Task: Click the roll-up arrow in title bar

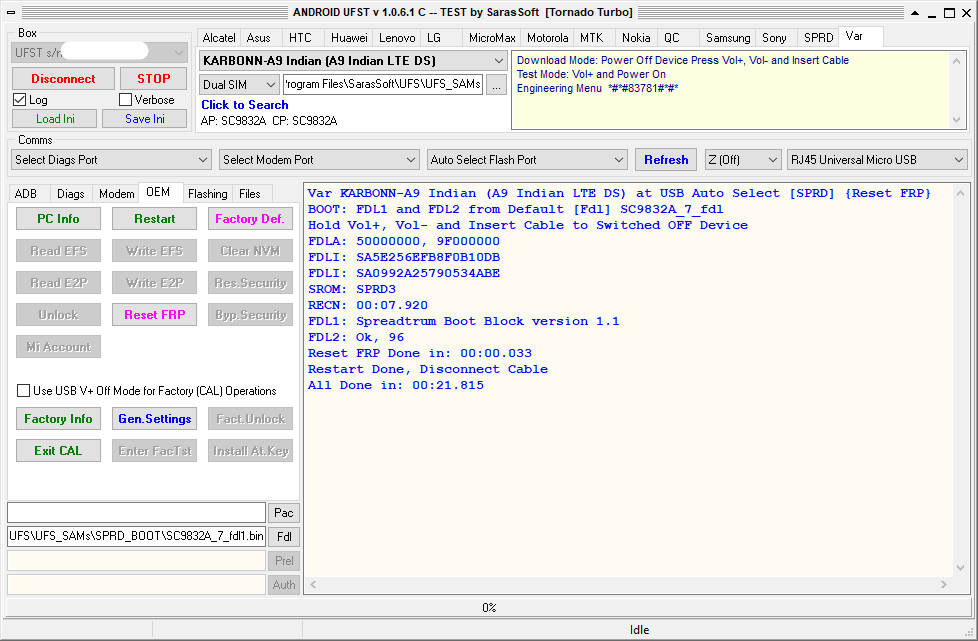Action: pyautogui.click(x=915, y=13)
